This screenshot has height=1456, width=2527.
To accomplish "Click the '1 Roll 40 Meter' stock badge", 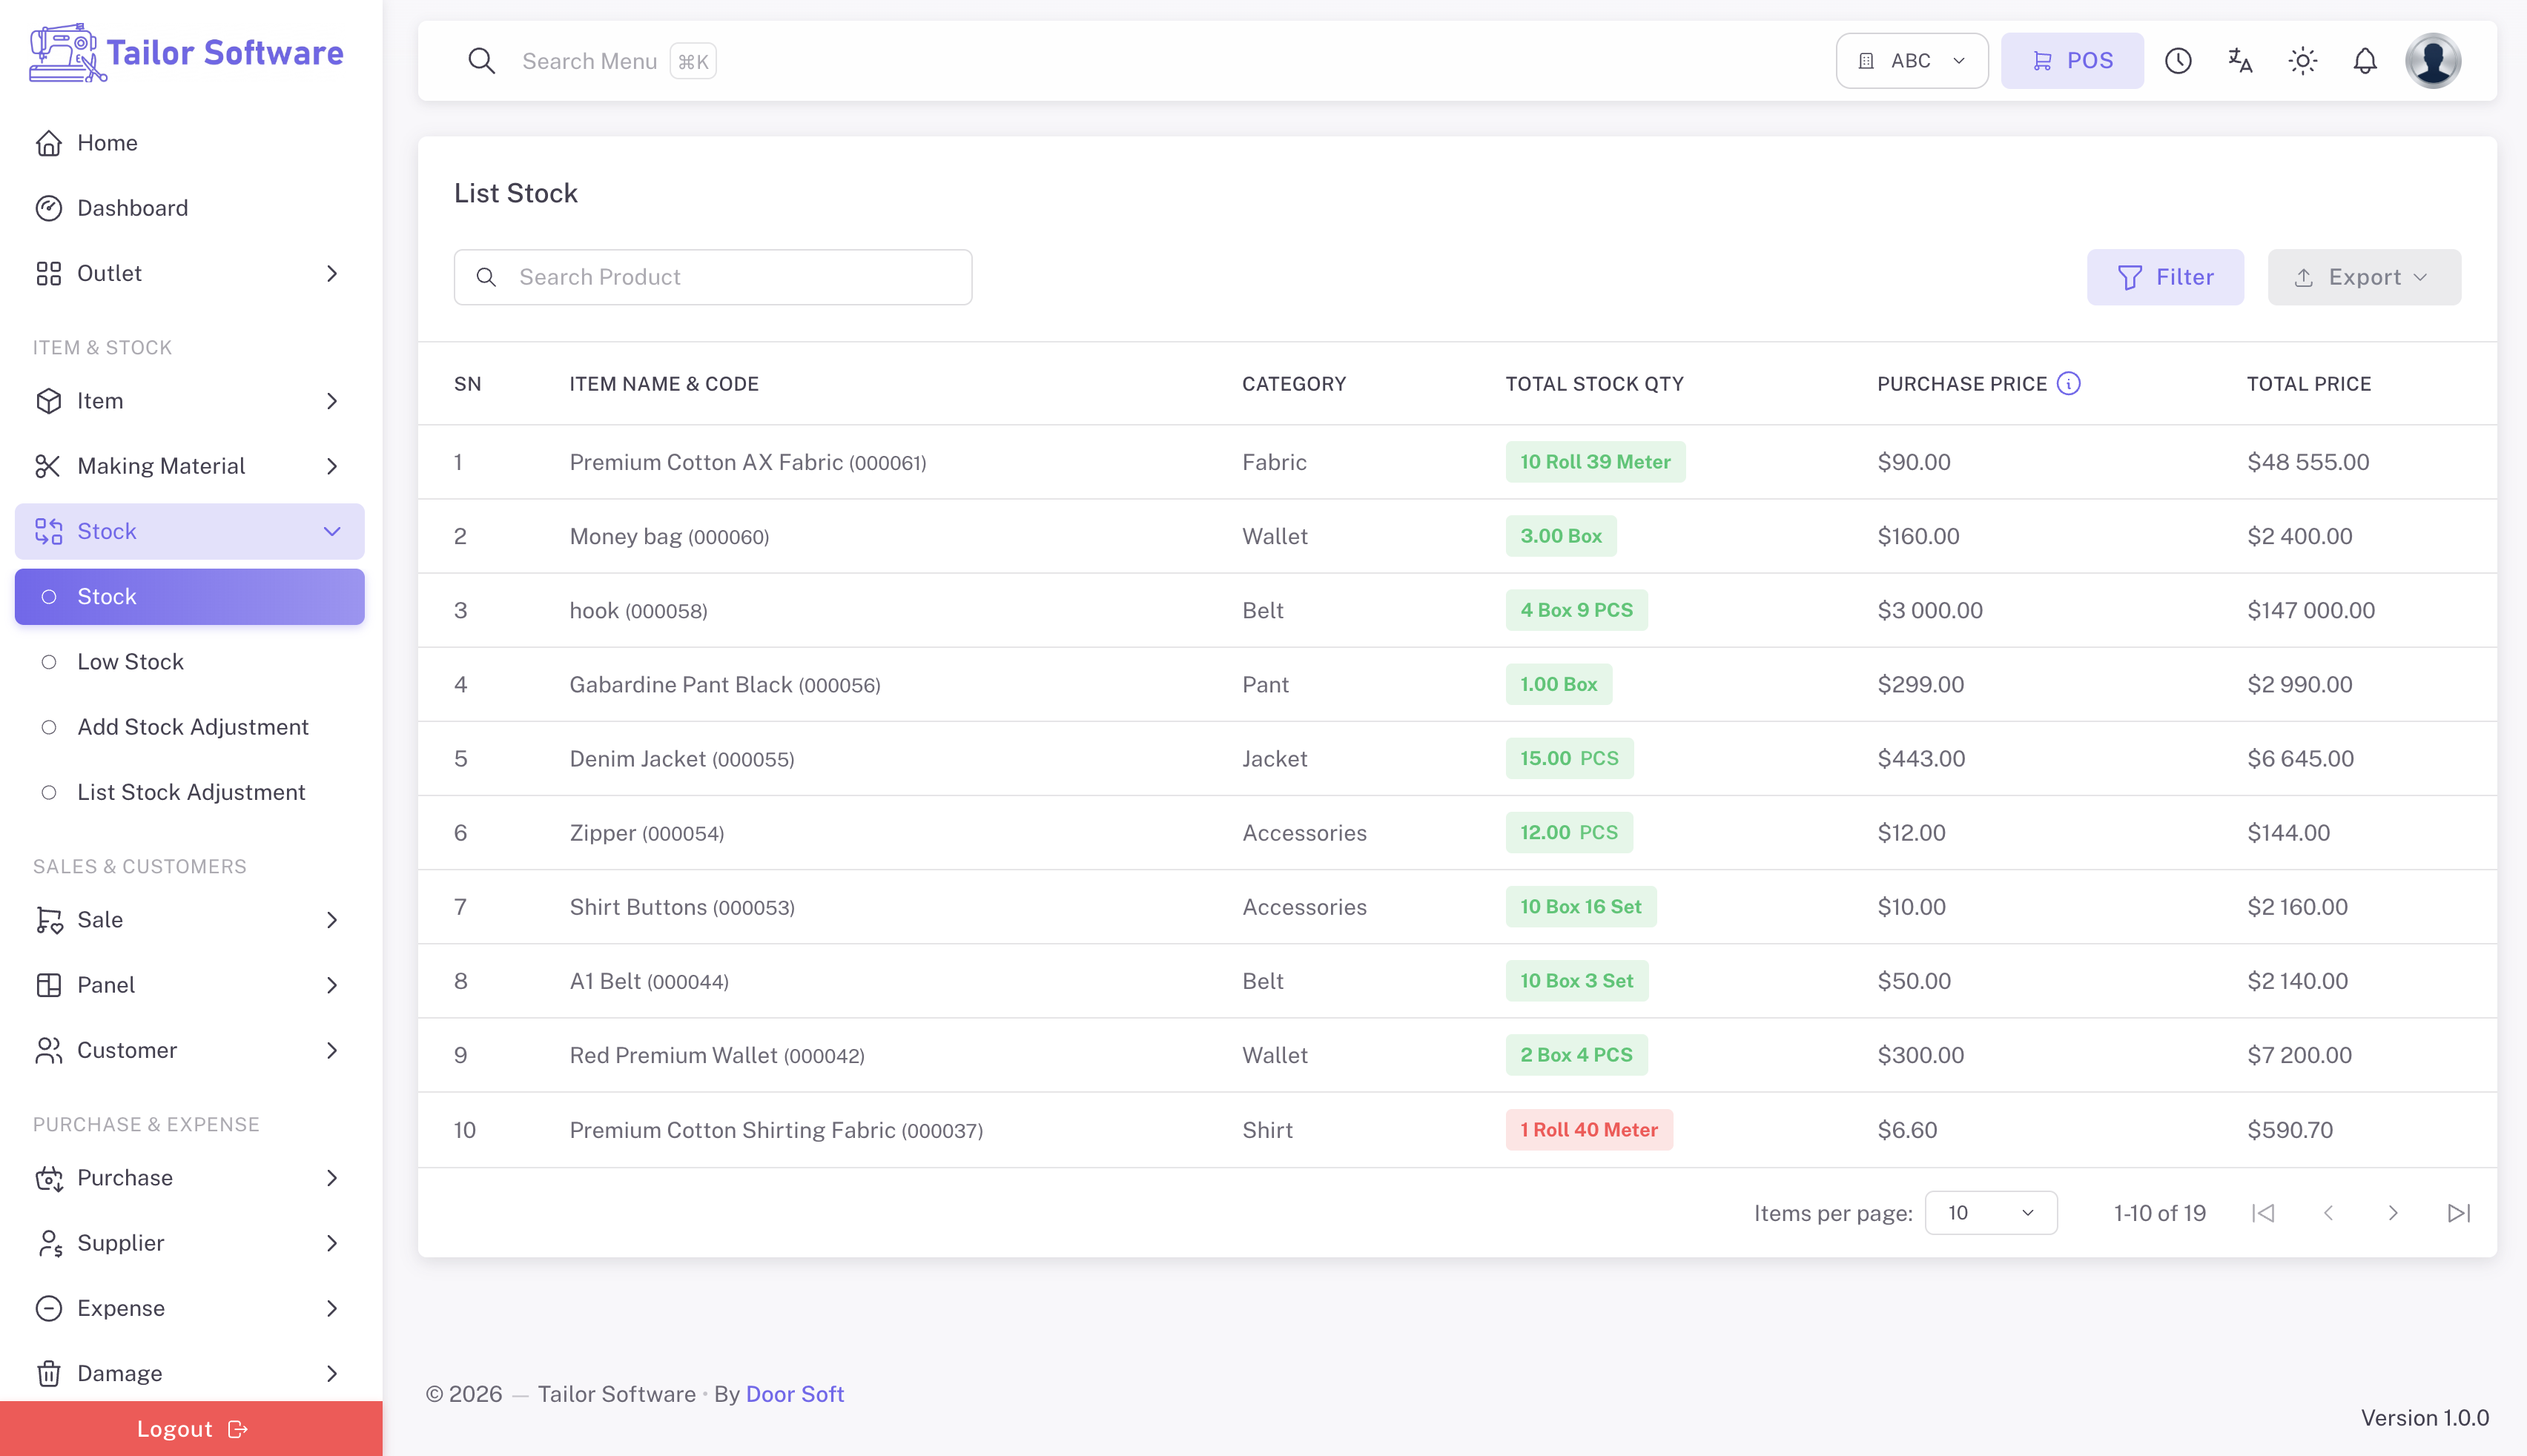I will pos(1589,1130).
